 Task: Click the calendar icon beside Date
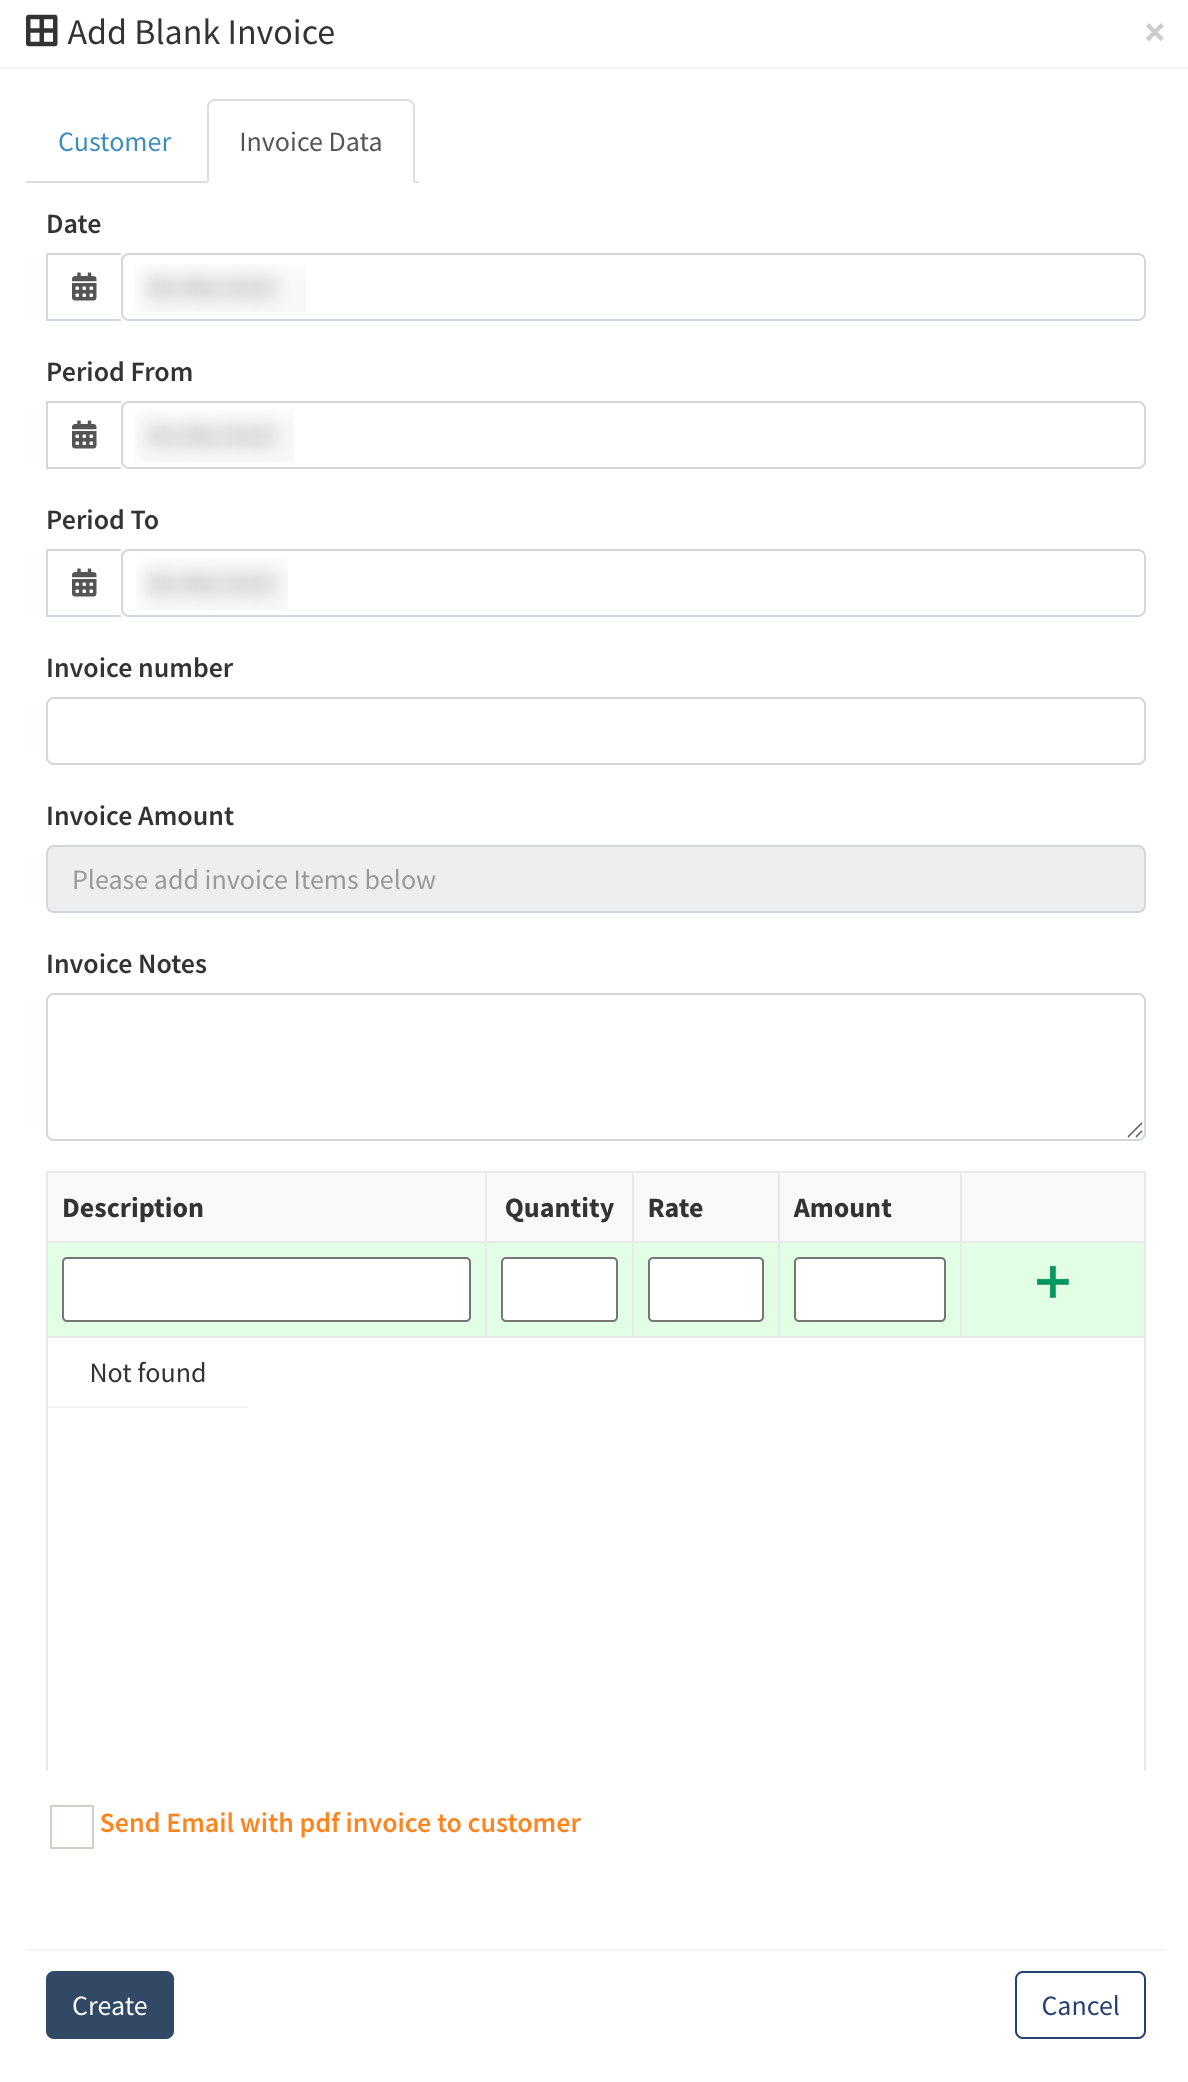tap(84, 288)
